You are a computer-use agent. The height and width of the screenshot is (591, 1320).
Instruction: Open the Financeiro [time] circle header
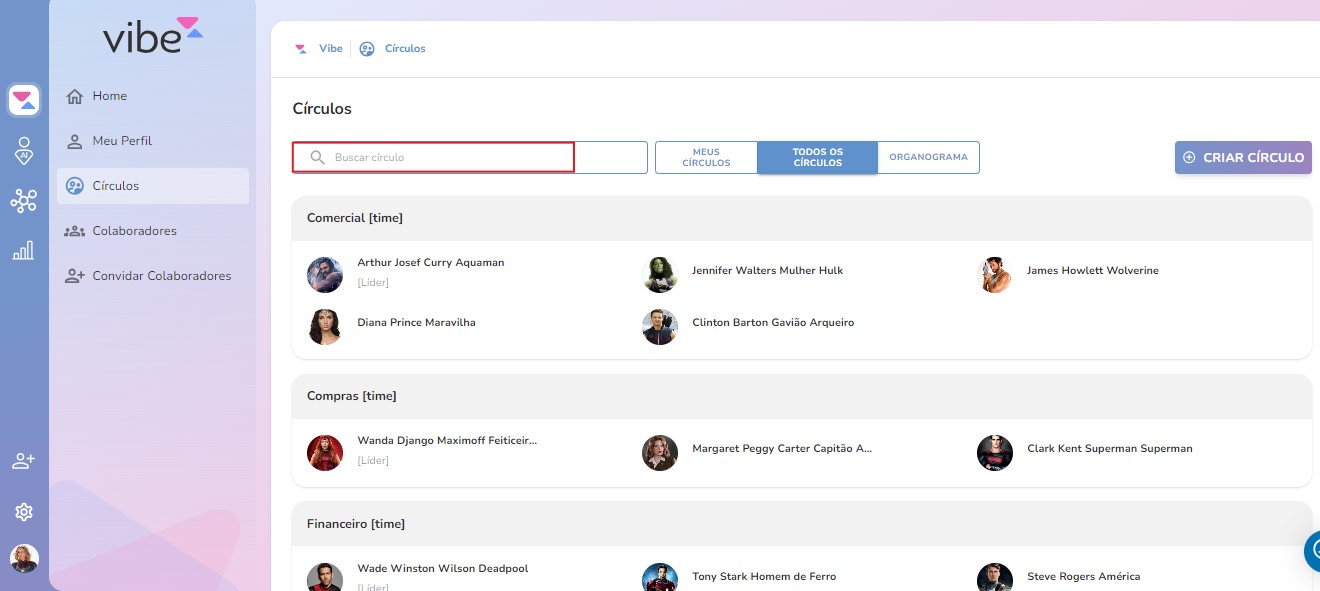pos(801,524)
